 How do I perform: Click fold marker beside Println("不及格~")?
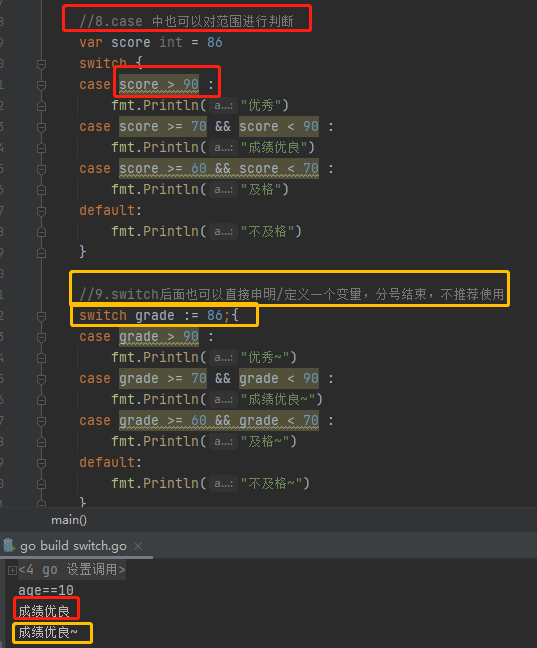pos(41,484)
